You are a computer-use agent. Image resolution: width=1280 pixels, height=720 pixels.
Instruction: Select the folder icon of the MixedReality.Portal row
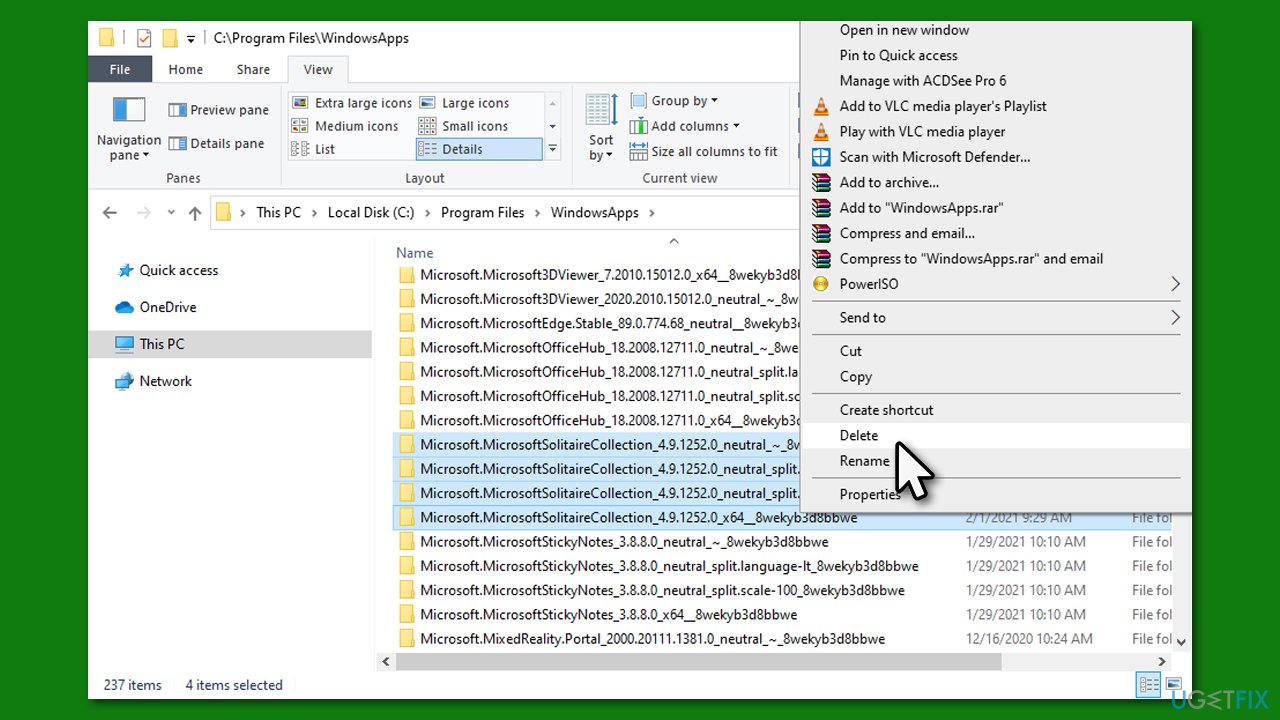click(406, 639)
